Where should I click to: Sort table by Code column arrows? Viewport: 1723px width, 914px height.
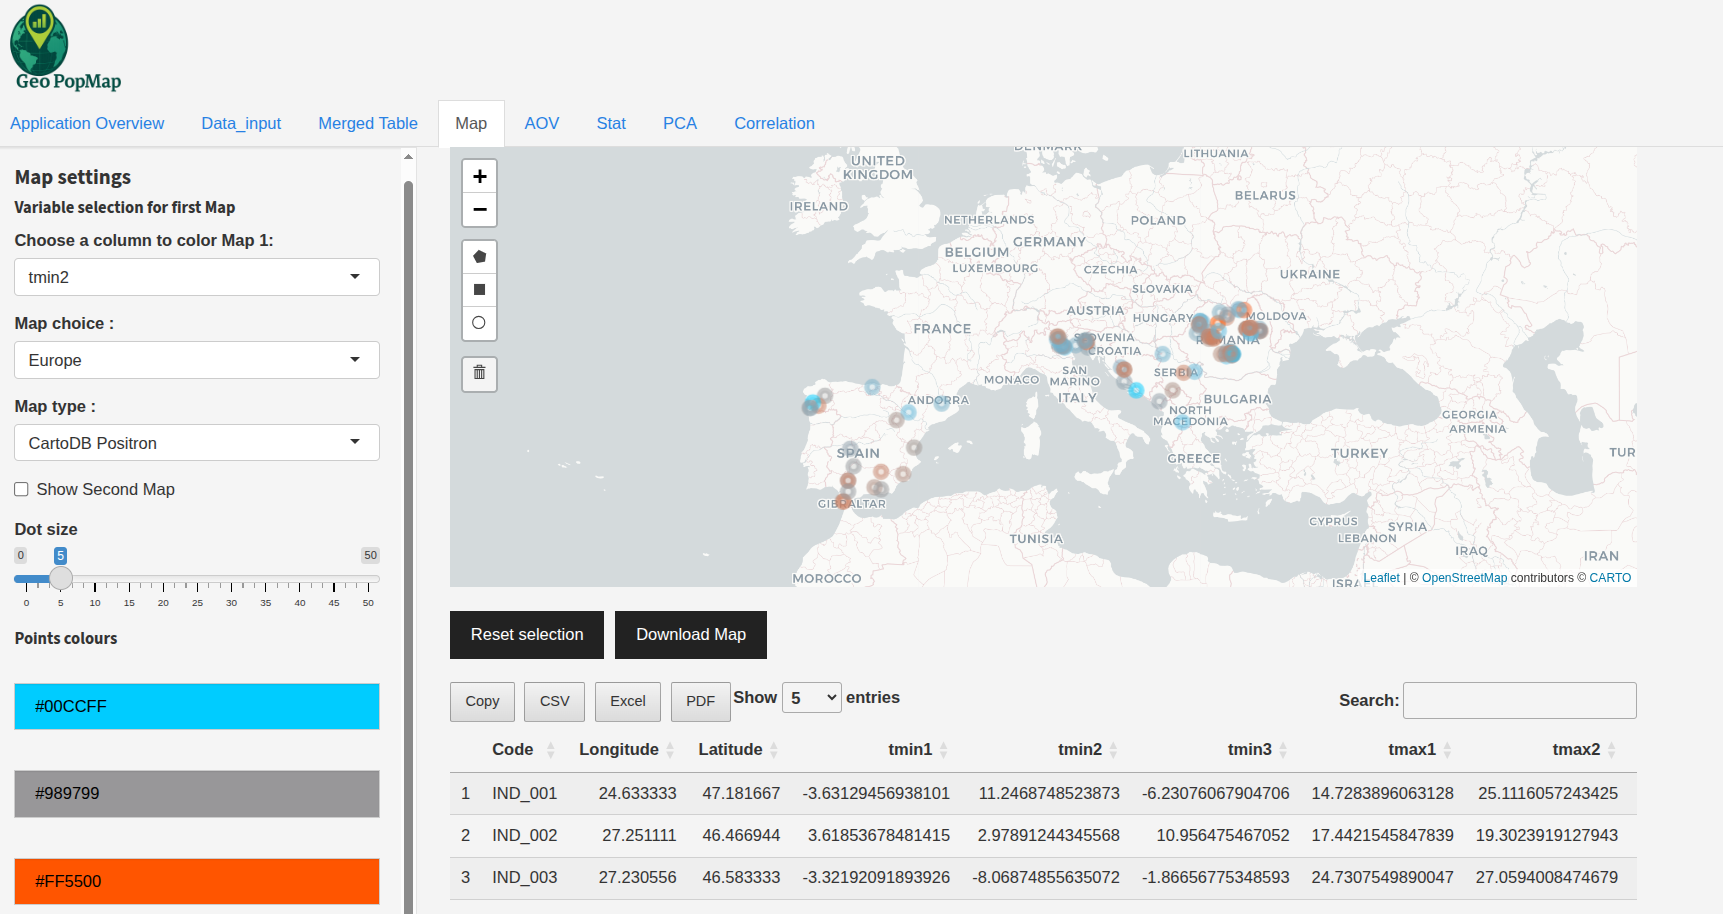tap(550, 750)
